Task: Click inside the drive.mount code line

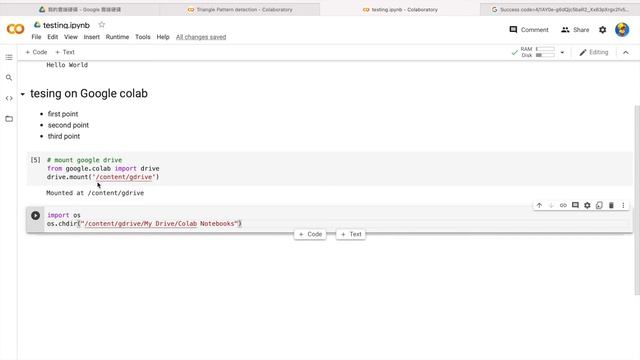Action: pyautogui.click(x=103, y=177)
